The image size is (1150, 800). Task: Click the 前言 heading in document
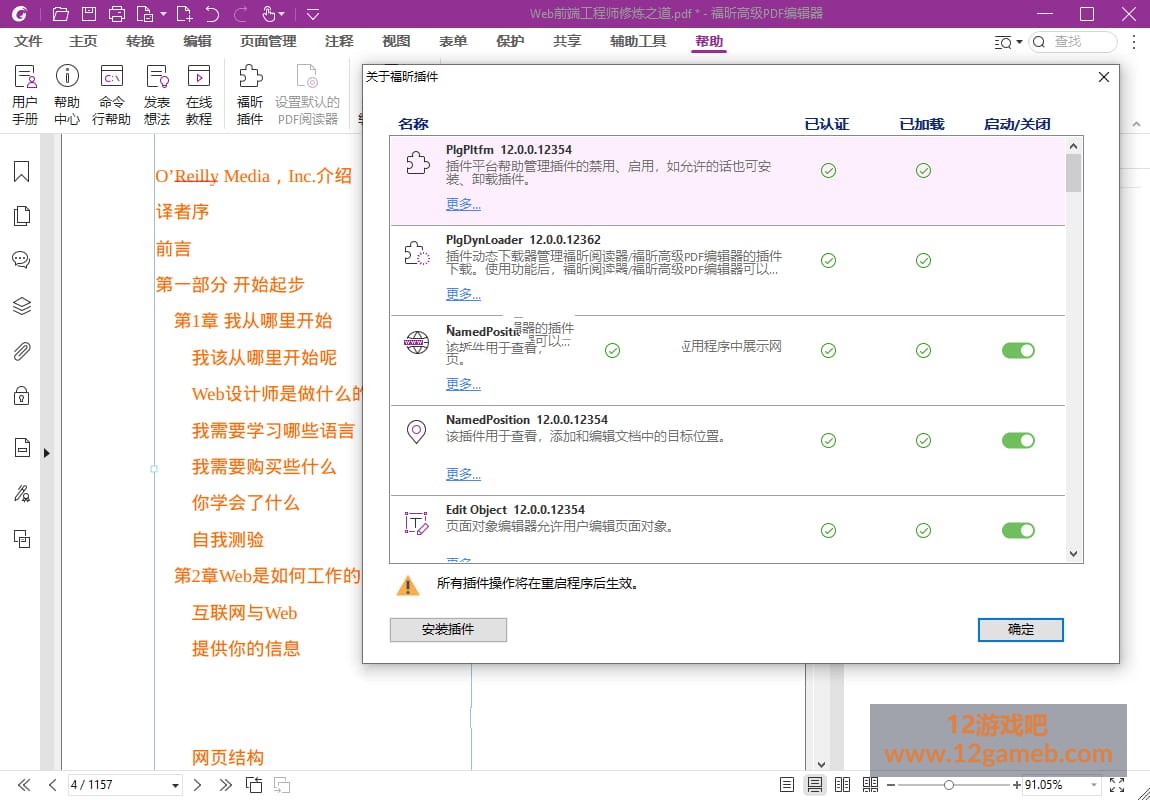tap(173, 249)
